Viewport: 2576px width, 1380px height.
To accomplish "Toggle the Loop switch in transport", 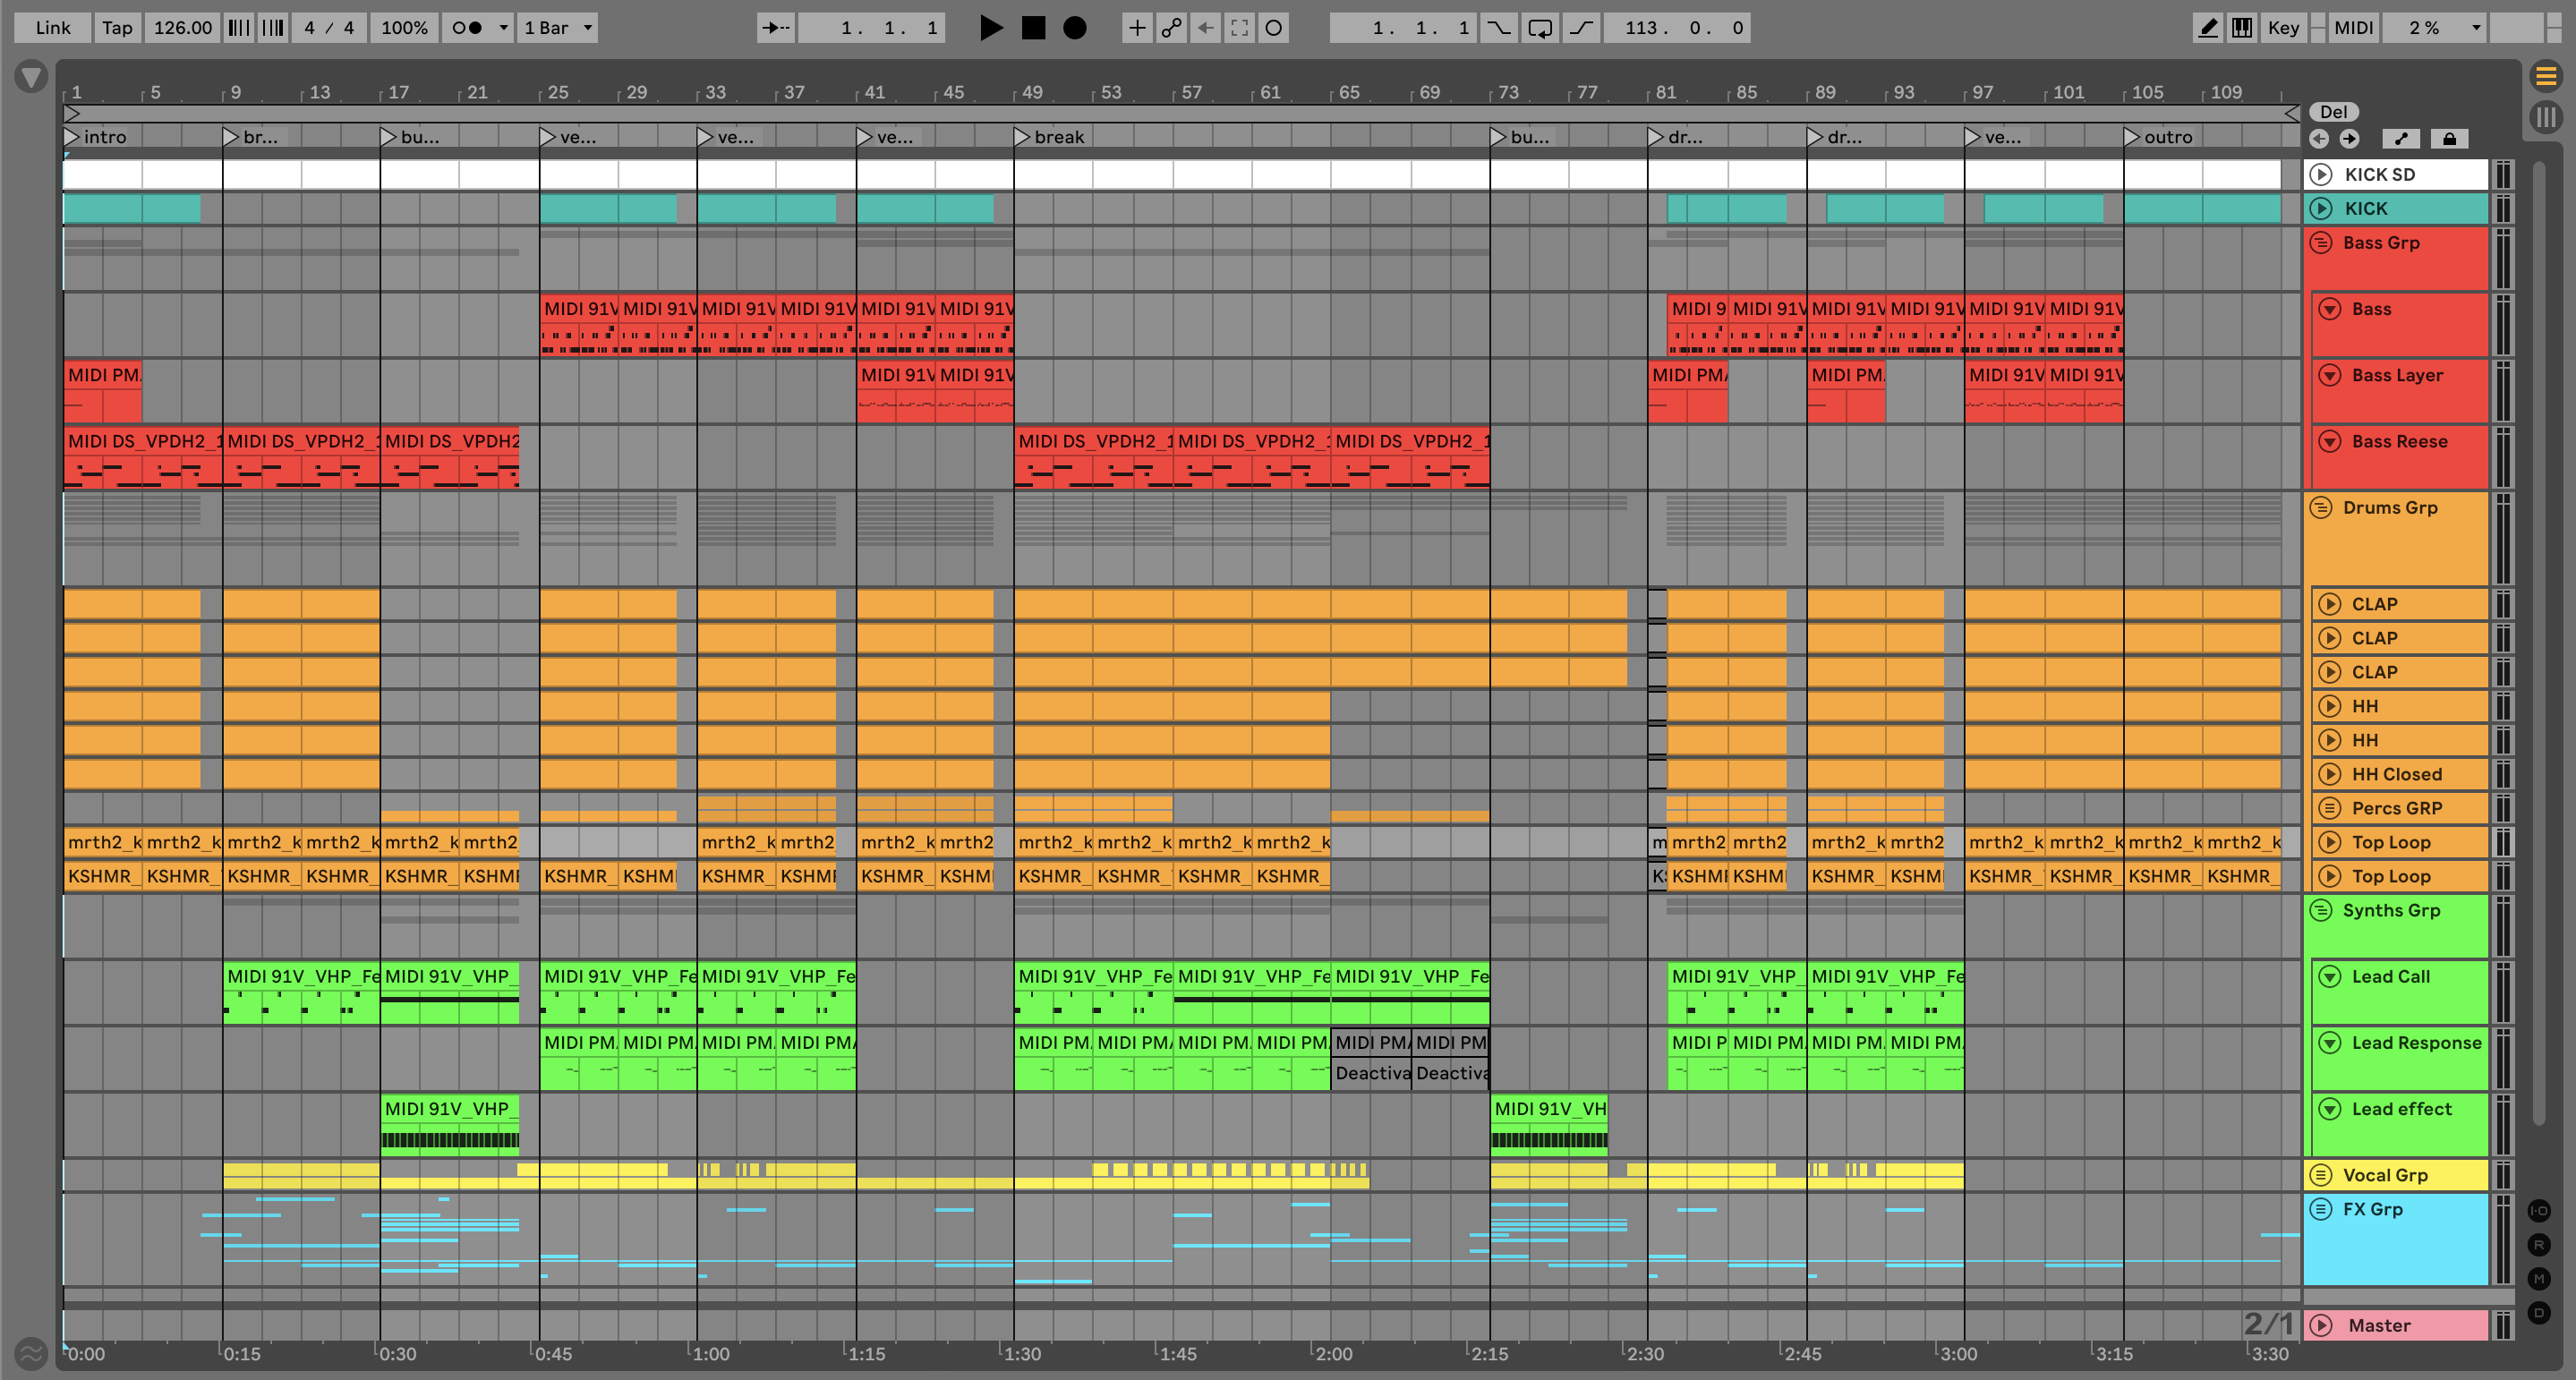I will 1540,28.
